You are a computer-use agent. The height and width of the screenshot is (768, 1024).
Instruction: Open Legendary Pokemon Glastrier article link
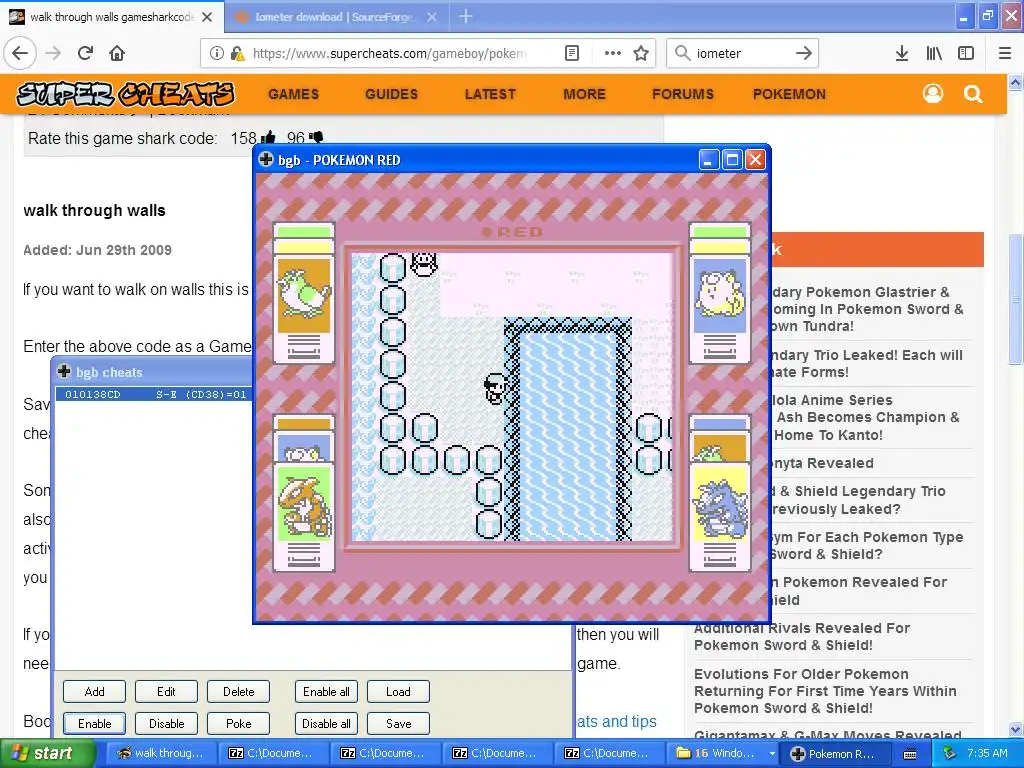(x=869, y=309)
